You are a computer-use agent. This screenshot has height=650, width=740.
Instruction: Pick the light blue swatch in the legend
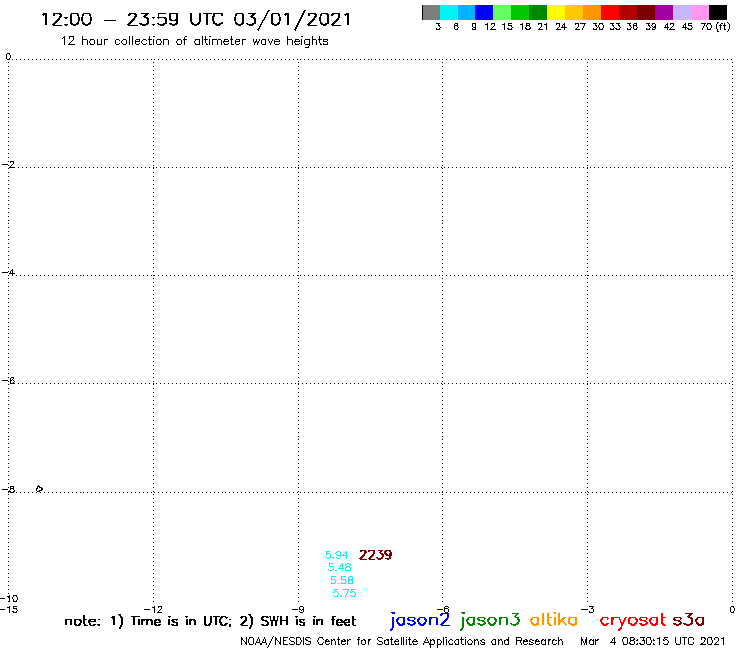466,12
